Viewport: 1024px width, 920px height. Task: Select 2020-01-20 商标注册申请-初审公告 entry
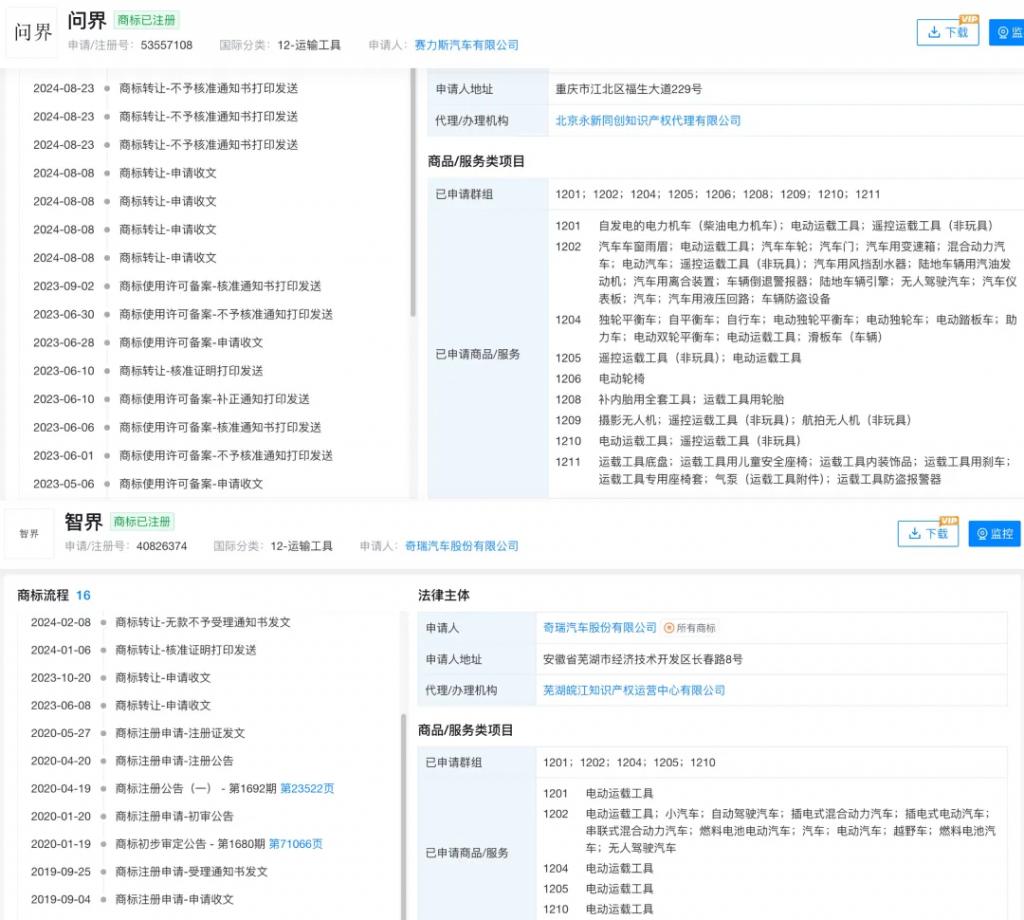tap(132, 816)
